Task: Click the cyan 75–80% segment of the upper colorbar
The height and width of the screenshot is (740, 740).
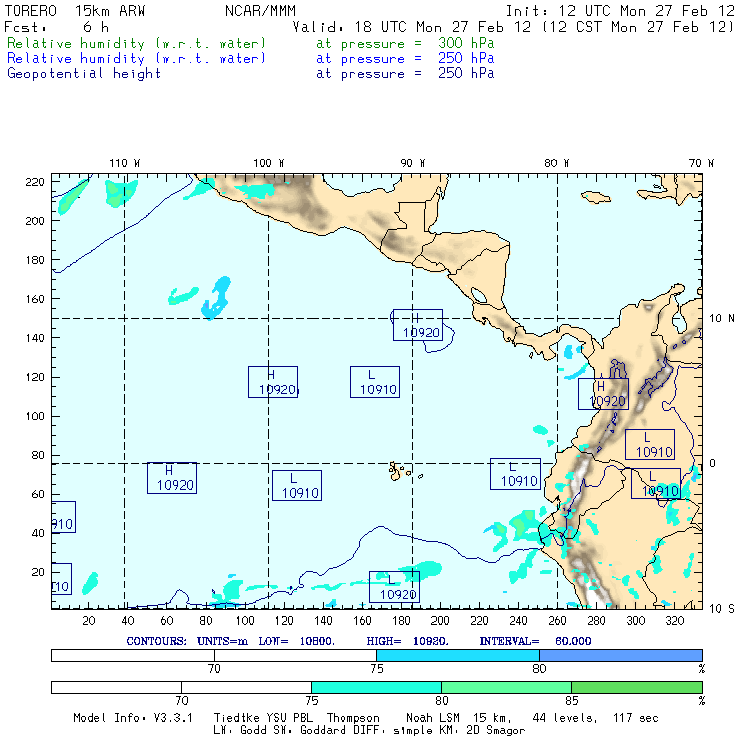Action: pyautogui.click(x=458, y=655)
